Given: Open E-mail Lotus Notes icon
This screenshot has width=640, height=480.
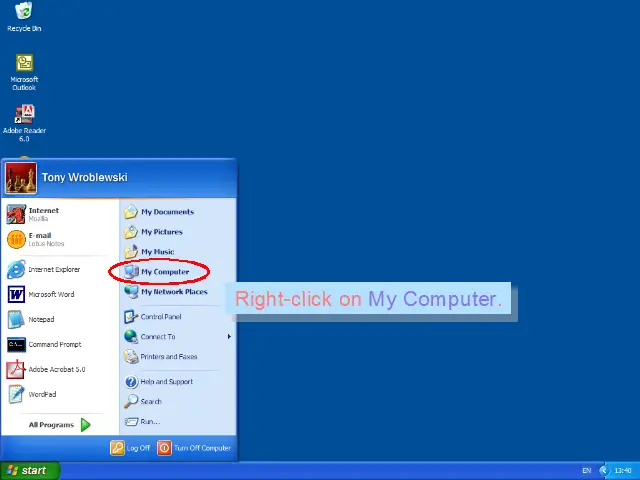Looking at the screenshot, I should click(x=16, y=239).
